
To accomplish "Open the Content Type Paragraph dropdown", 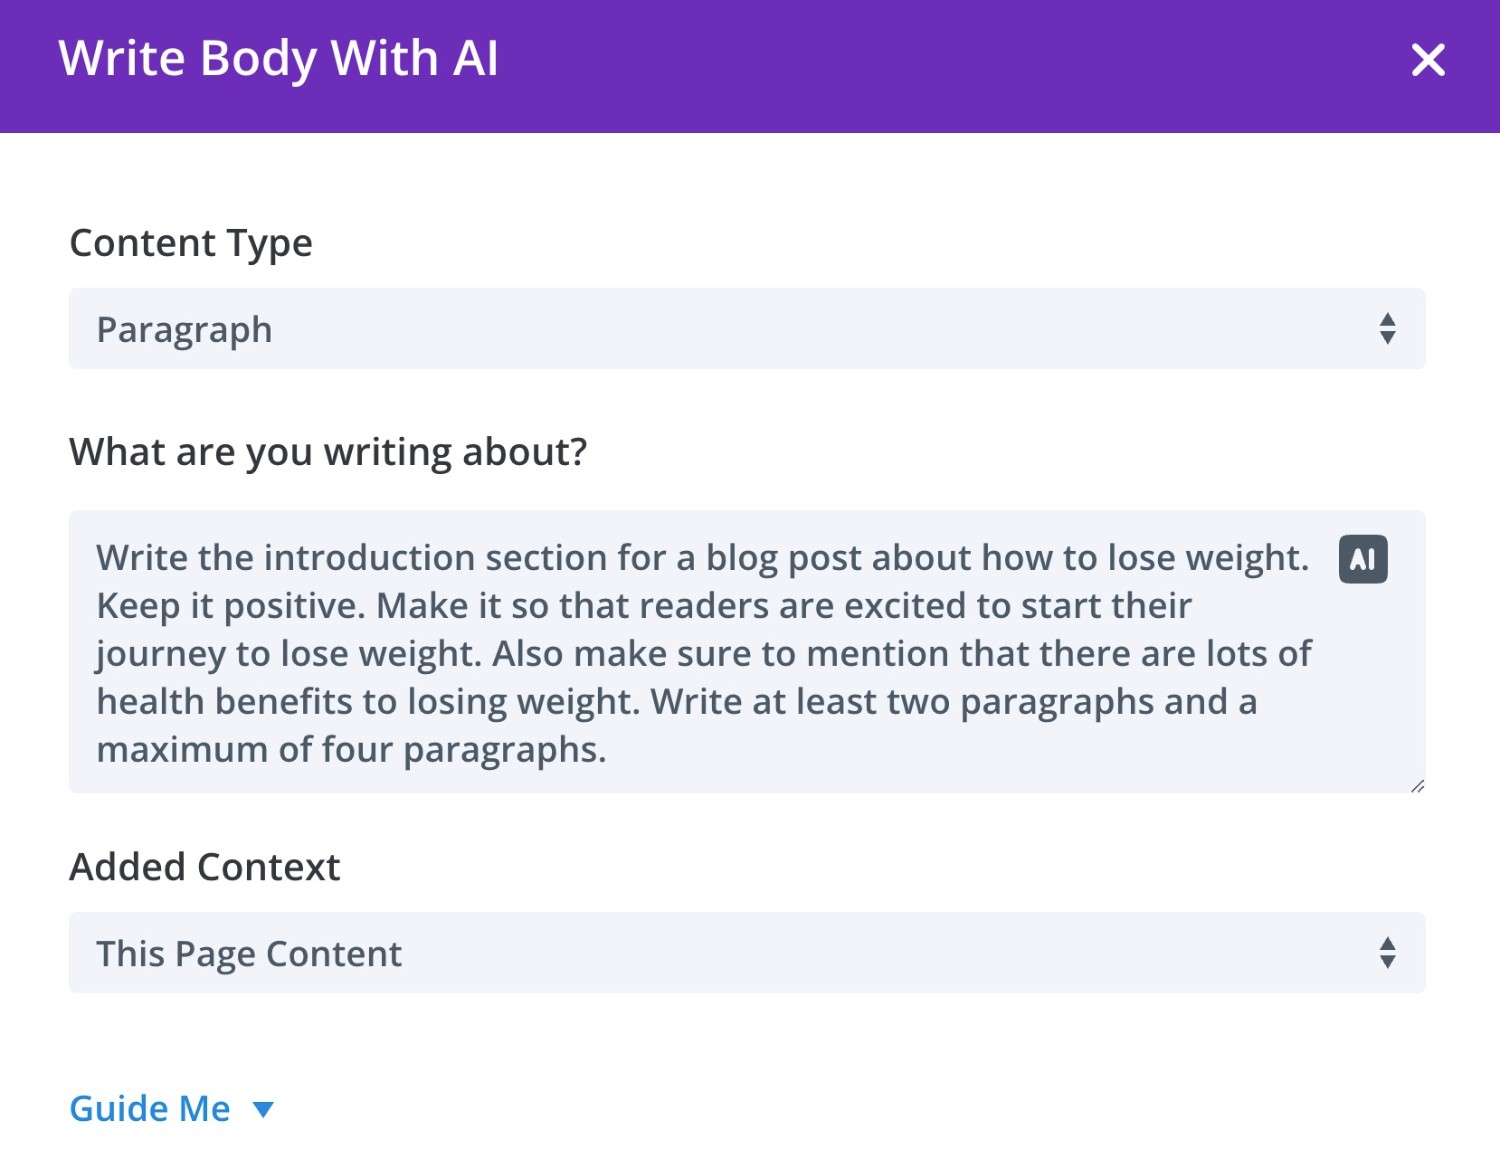I will click(x=747, y=329).
